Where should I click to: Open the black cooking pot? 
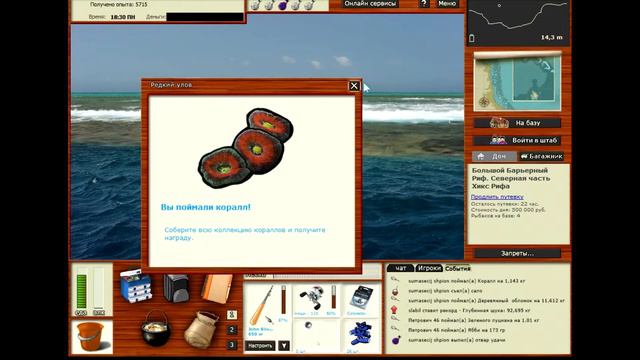pyautogui.click(x=156, y=328)
